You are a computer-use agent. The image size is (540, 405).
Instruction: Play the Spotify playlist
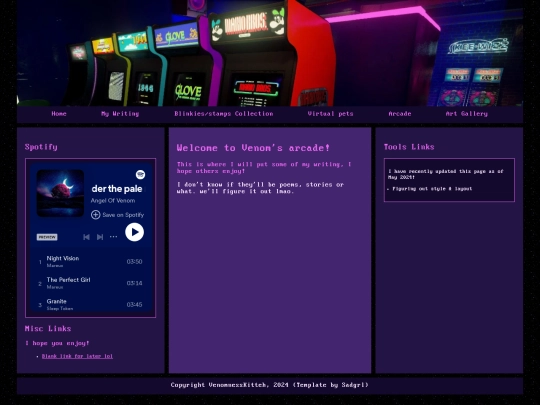click(134, 232)
